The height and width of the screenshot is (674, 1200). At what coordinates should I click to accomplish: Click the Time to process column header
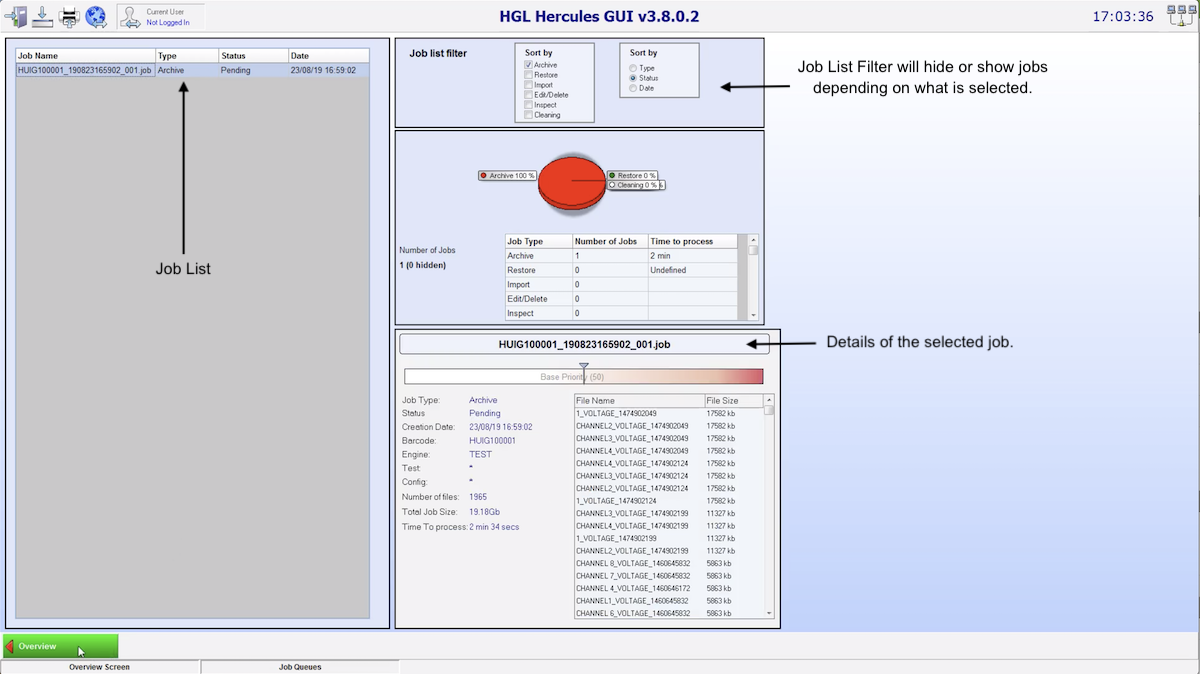[693, 241]
